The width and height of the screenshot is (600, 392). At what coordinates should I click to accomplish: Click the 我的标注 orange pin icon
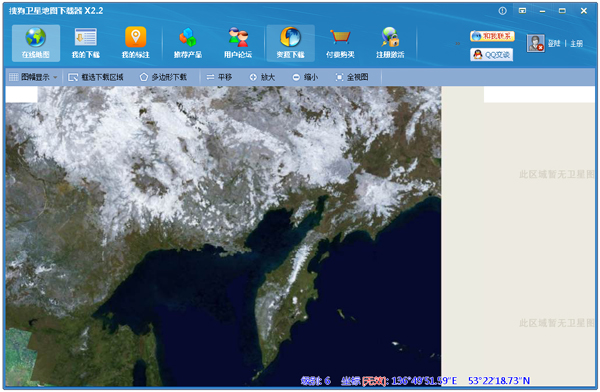[135, 37]
